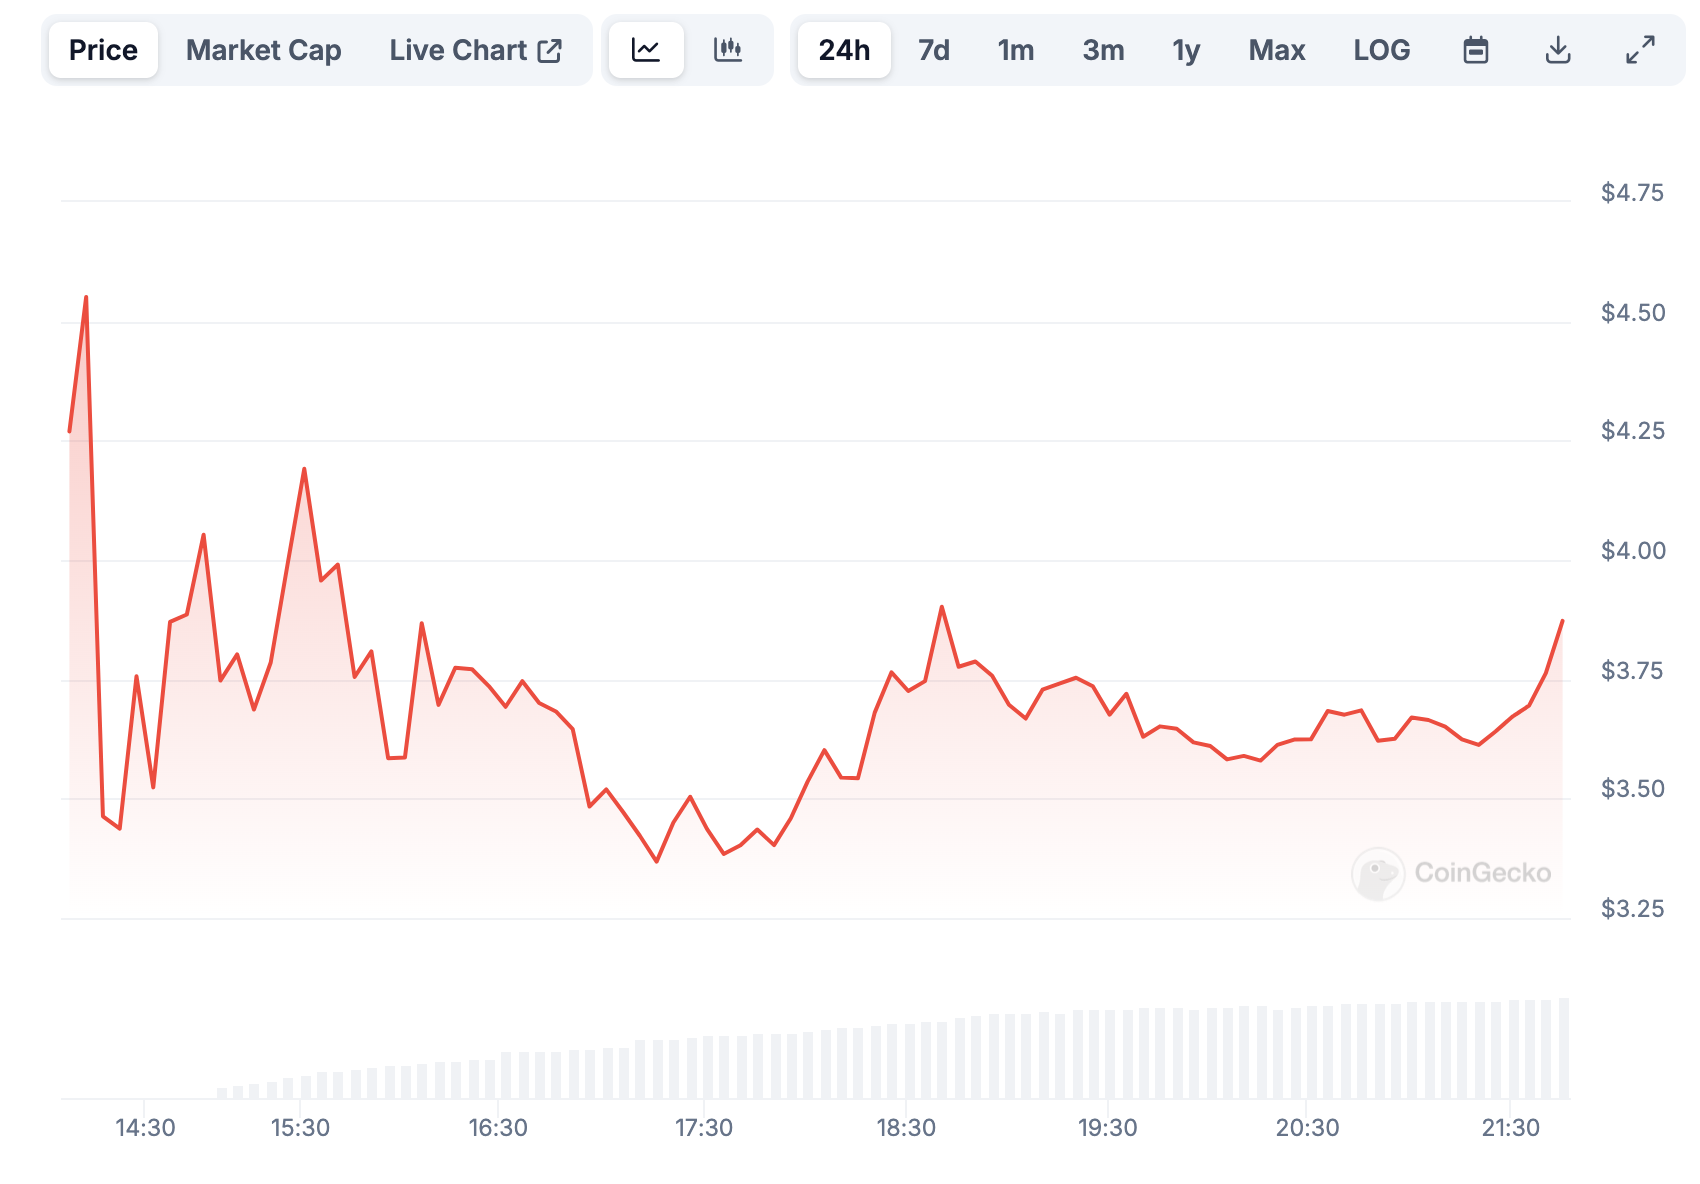Show the Max price history

1277,50
